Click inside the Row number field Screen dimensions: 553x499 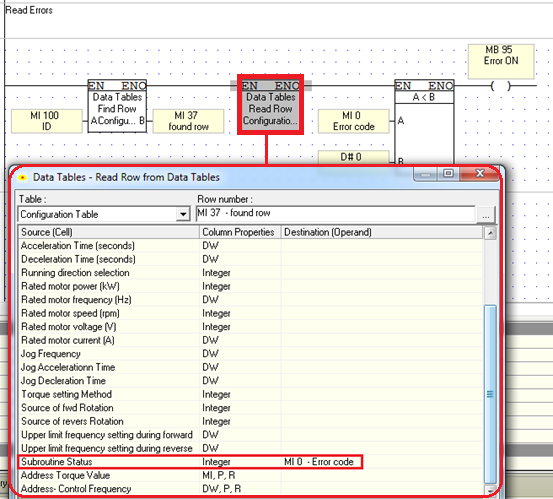pos(335,214)
